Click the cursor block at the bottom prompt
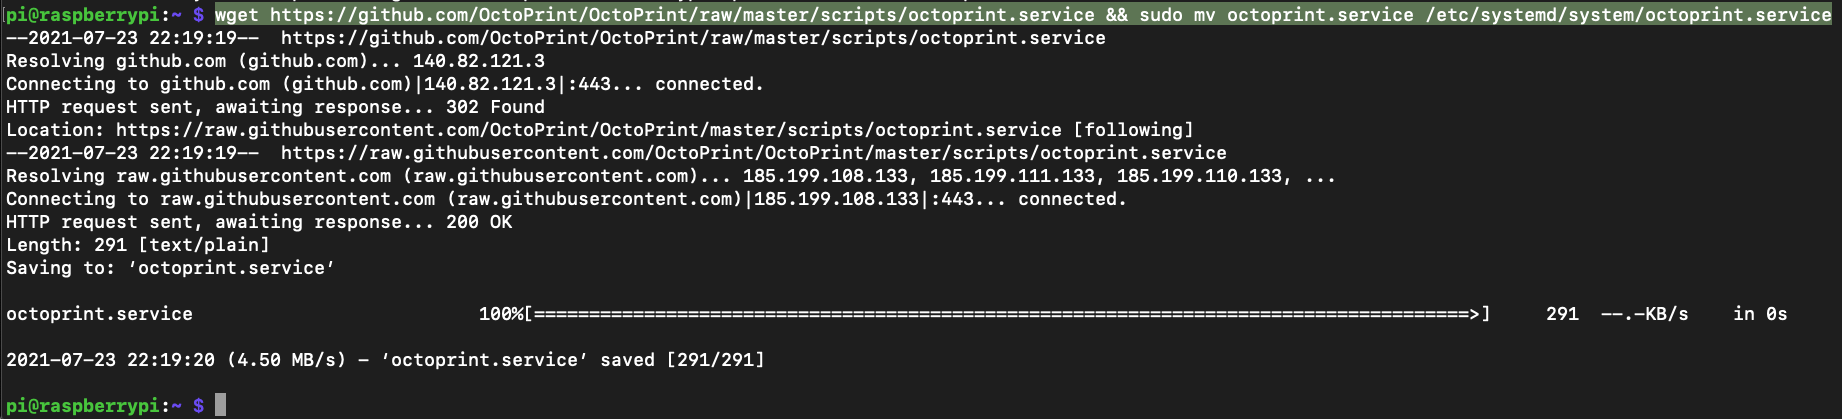 pyautogui.click(x=220, y=405)
